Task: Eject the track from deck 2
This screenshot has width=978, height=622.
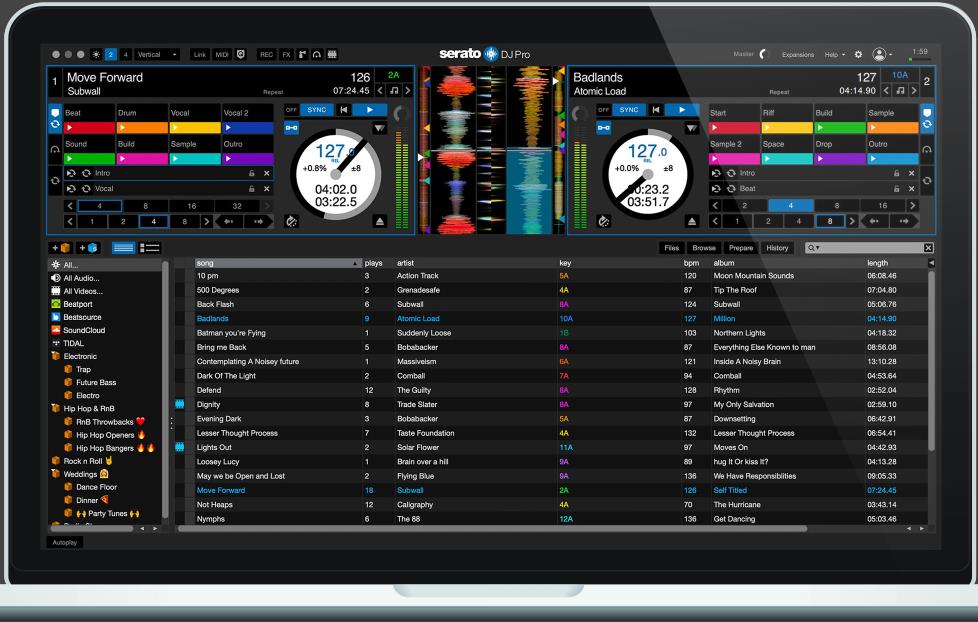Action: [692, 221]
